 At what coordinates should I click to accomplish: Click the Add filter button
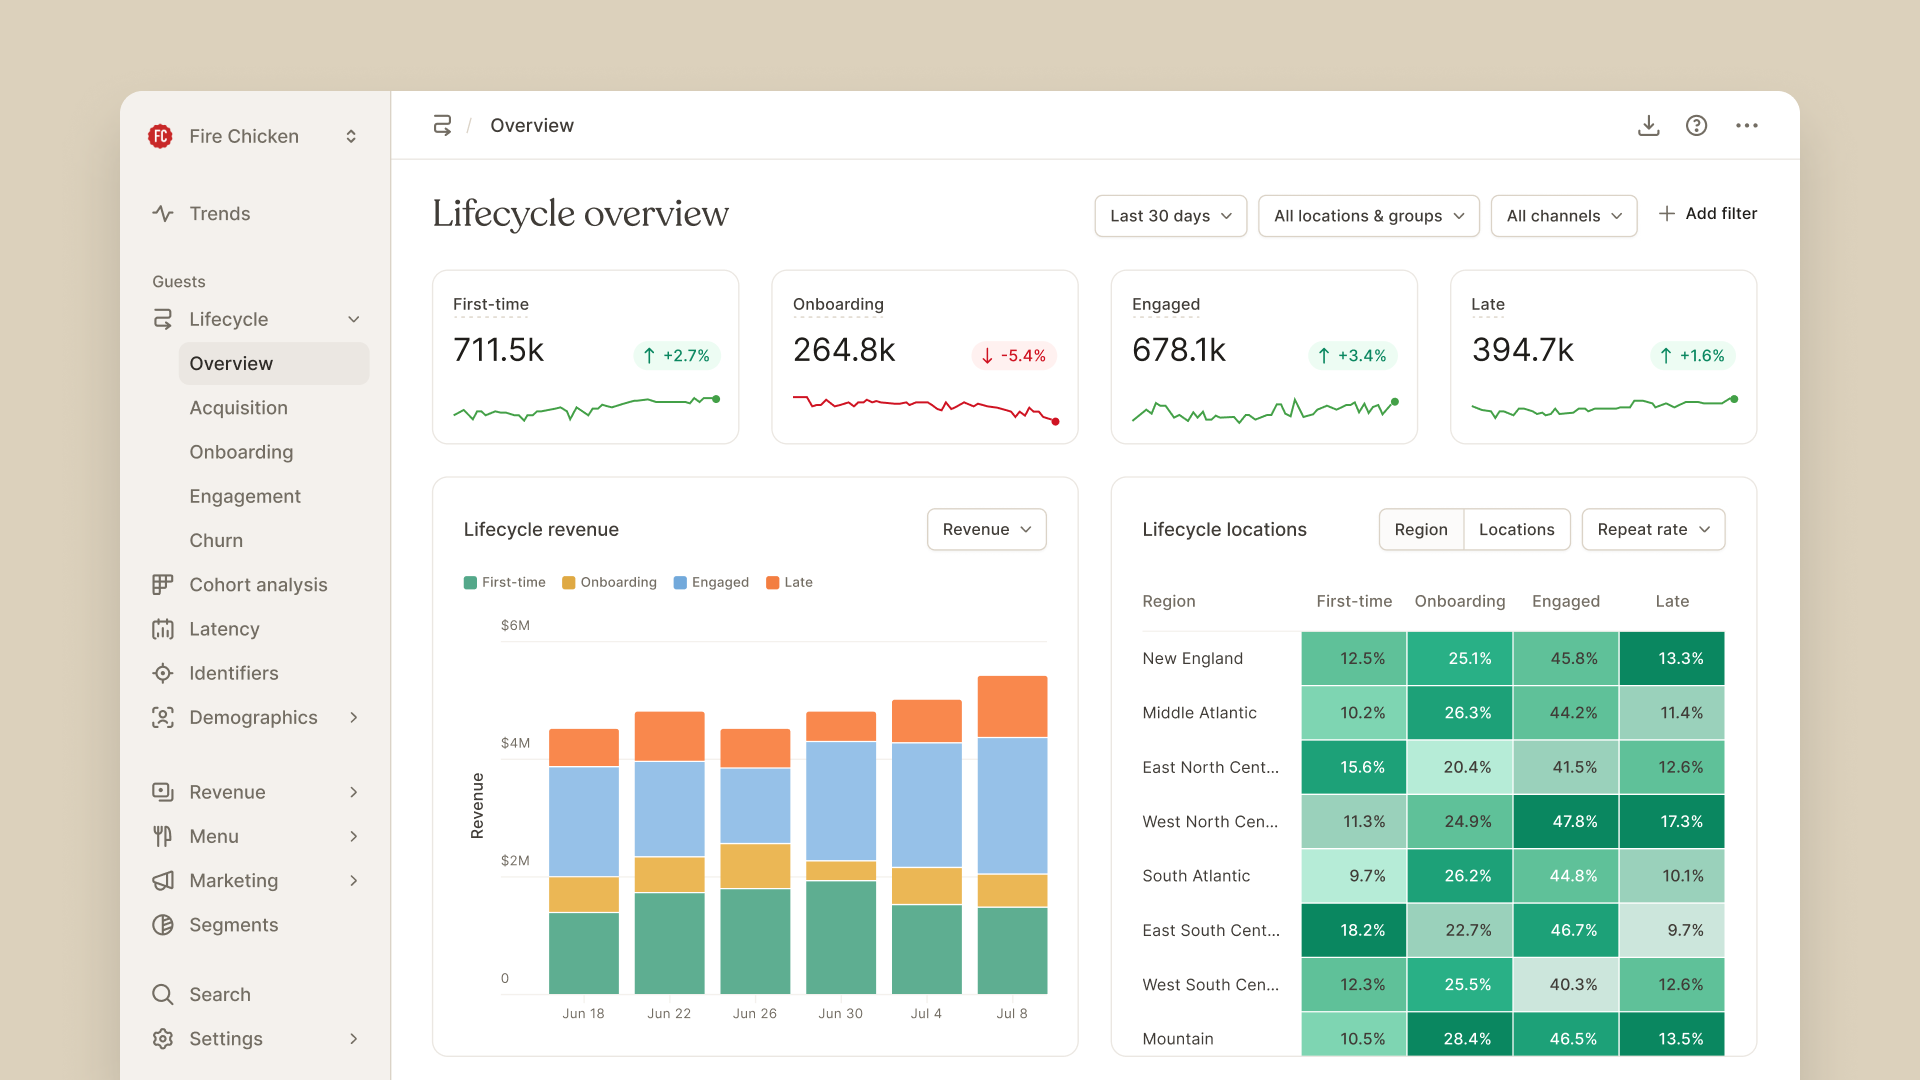pyautogui.click(x=1707, y=214)
